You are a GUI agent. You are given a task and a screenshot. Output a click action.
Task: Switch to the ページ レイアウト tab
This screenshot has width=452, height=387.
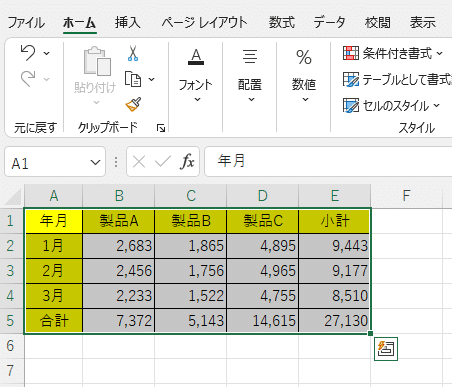click(204, 23)
